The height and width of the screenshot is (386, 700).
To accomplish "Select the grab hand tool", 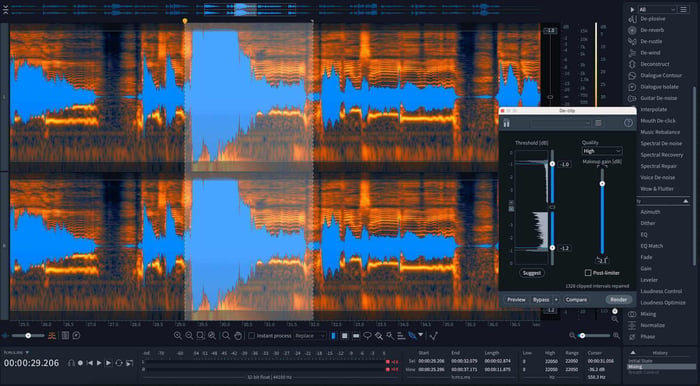I will pyautogui.click(x=238, y=336).
